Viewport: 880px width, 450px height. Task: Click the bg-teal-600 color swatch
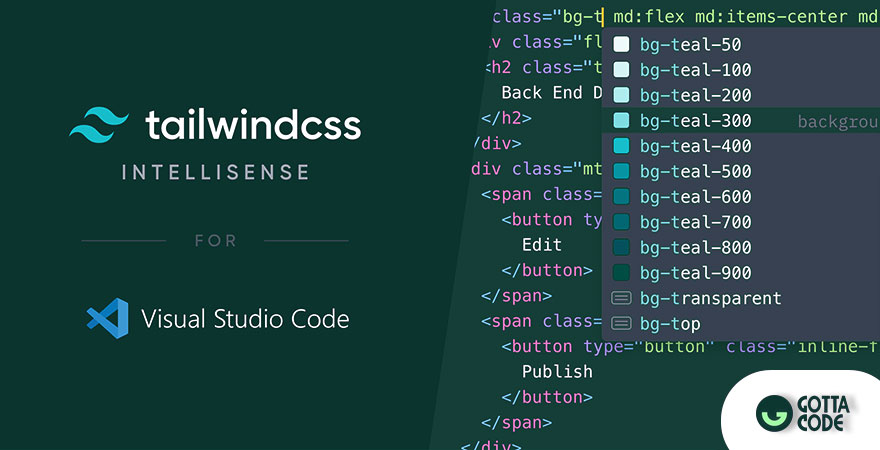click(x=621, y=196)
